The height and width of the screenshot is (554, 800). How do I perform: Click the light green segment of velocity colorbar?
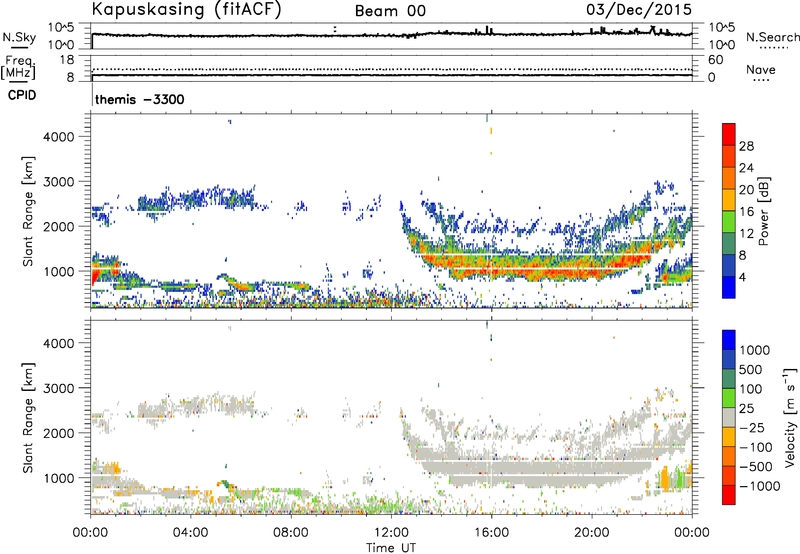729,399
